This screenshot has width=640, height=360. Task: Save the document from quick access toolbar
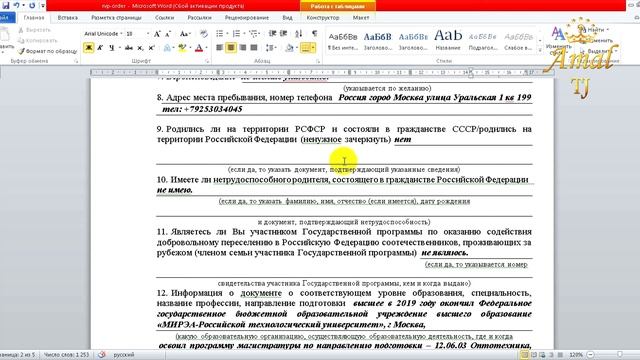(5, 5)
